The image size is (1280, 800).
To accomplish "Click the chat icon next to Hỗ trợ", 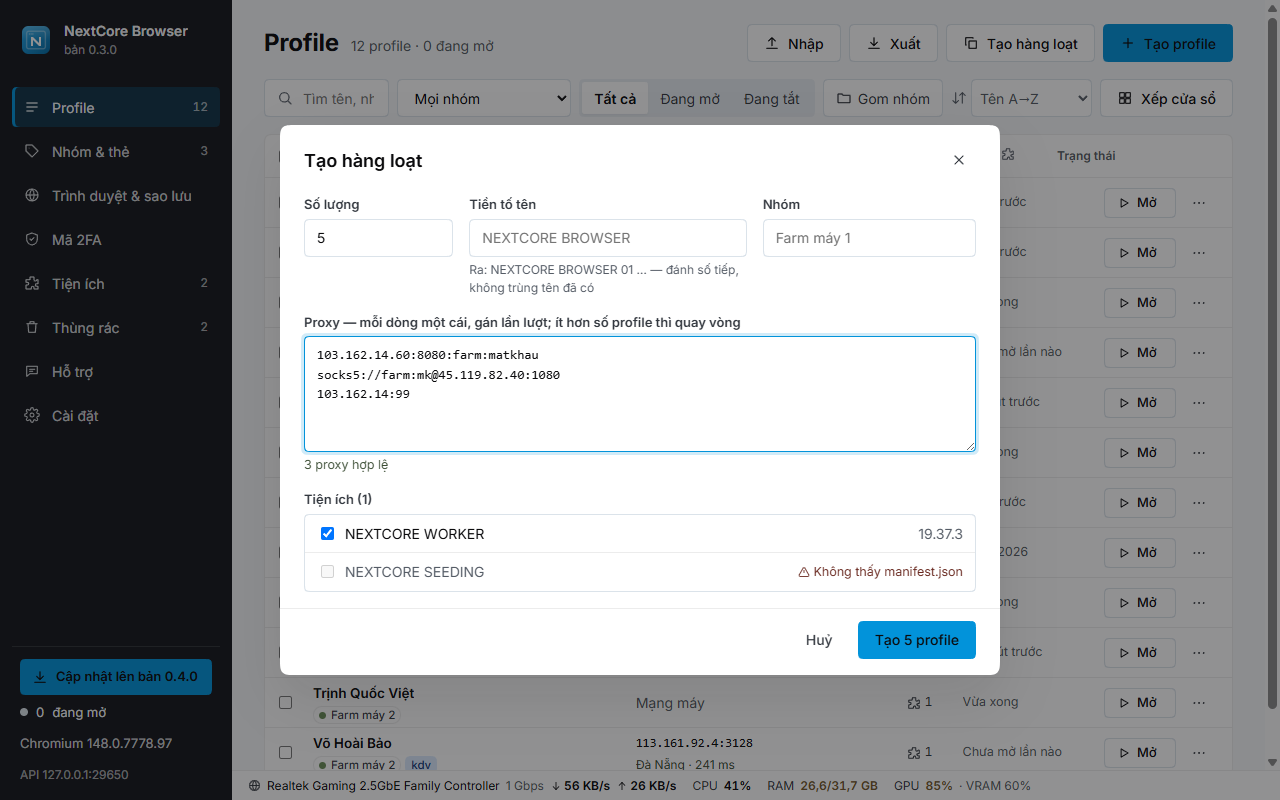I will (32, 371).
